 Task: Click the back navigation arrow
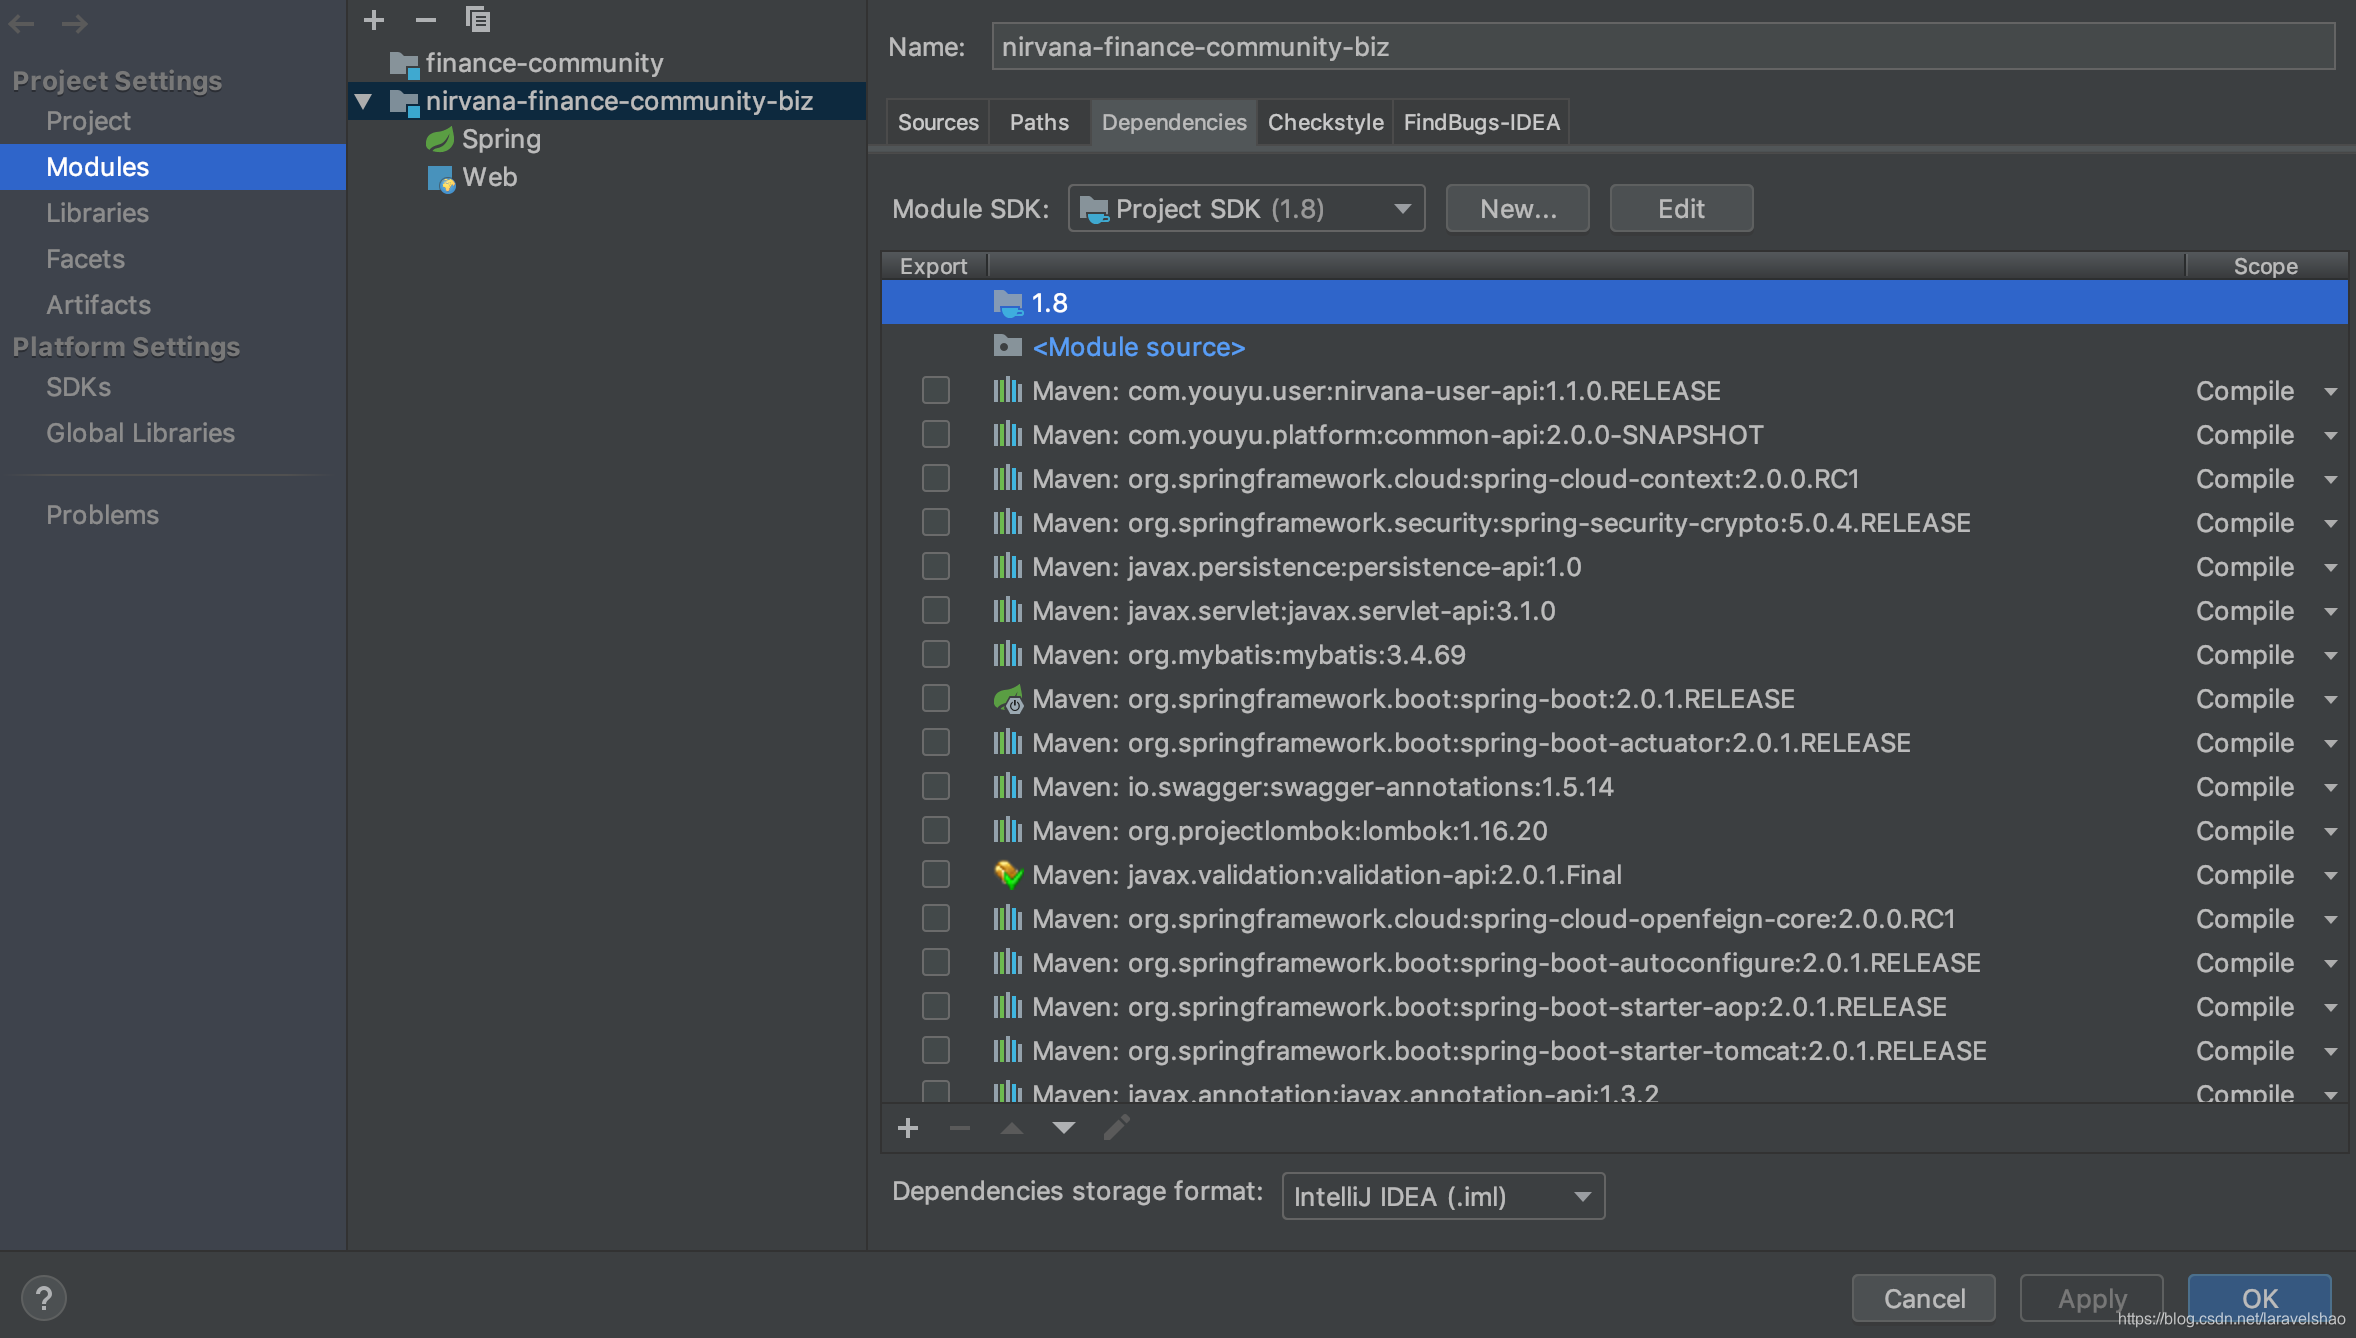[21, 23]
